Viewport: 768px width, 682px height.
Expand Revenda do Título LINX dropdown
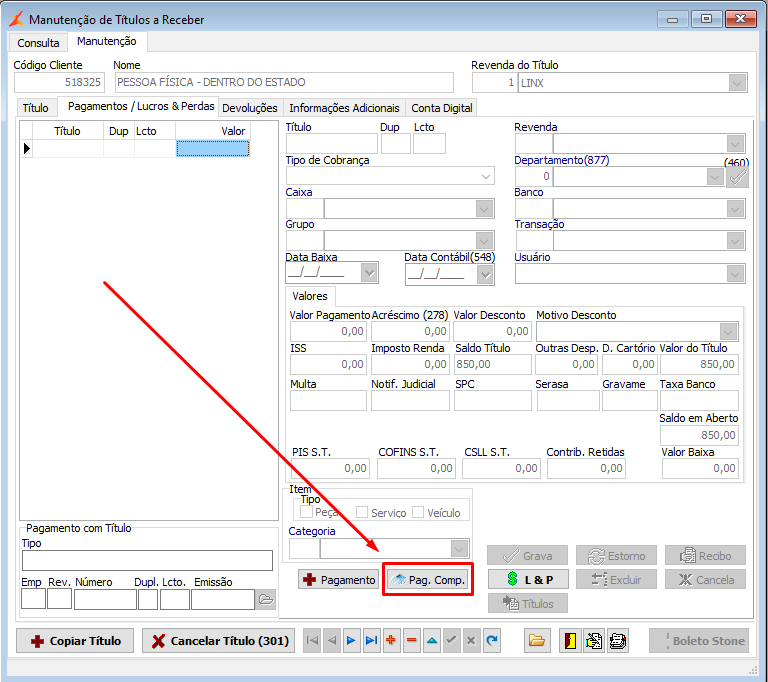click(737, 83)
